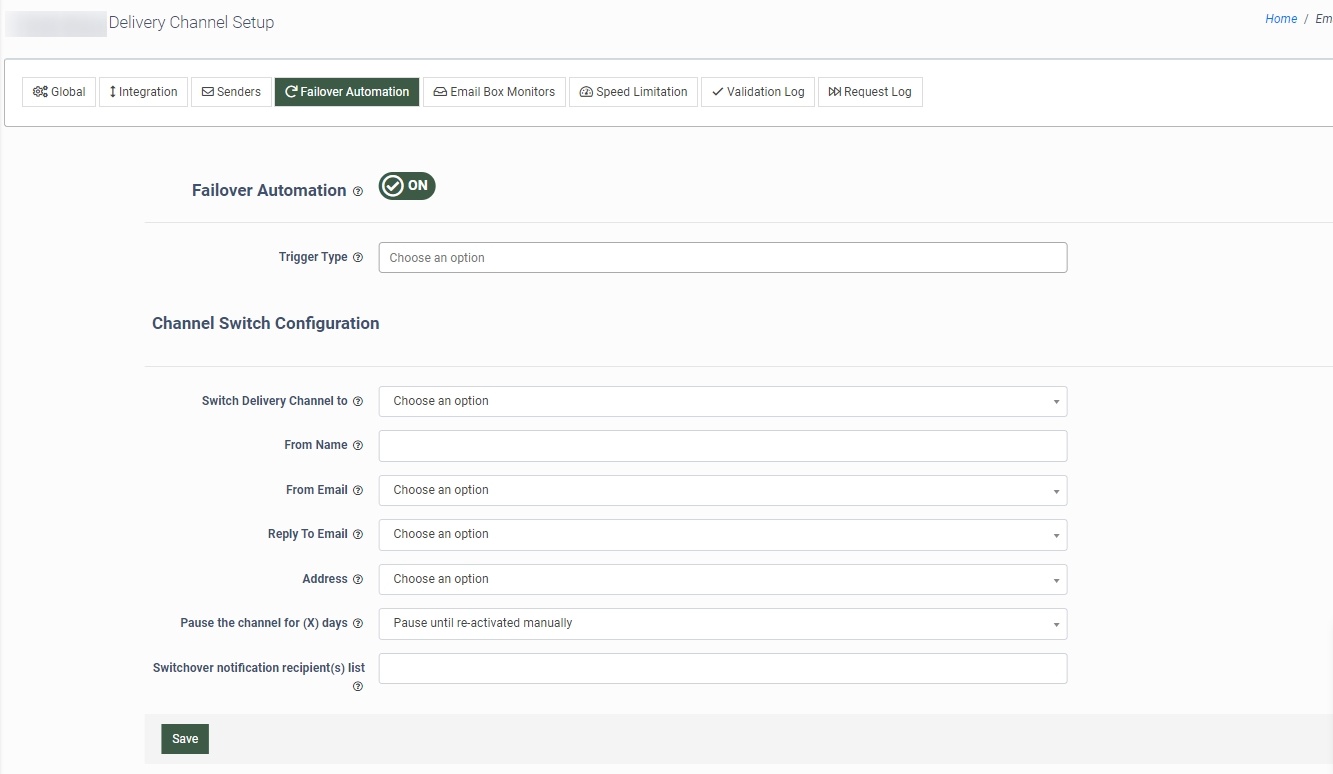Image resolution: width=1333 pixels, height=774 pixels.
Task: Open the Speed Limitation tab
Action: click(633, 92)
